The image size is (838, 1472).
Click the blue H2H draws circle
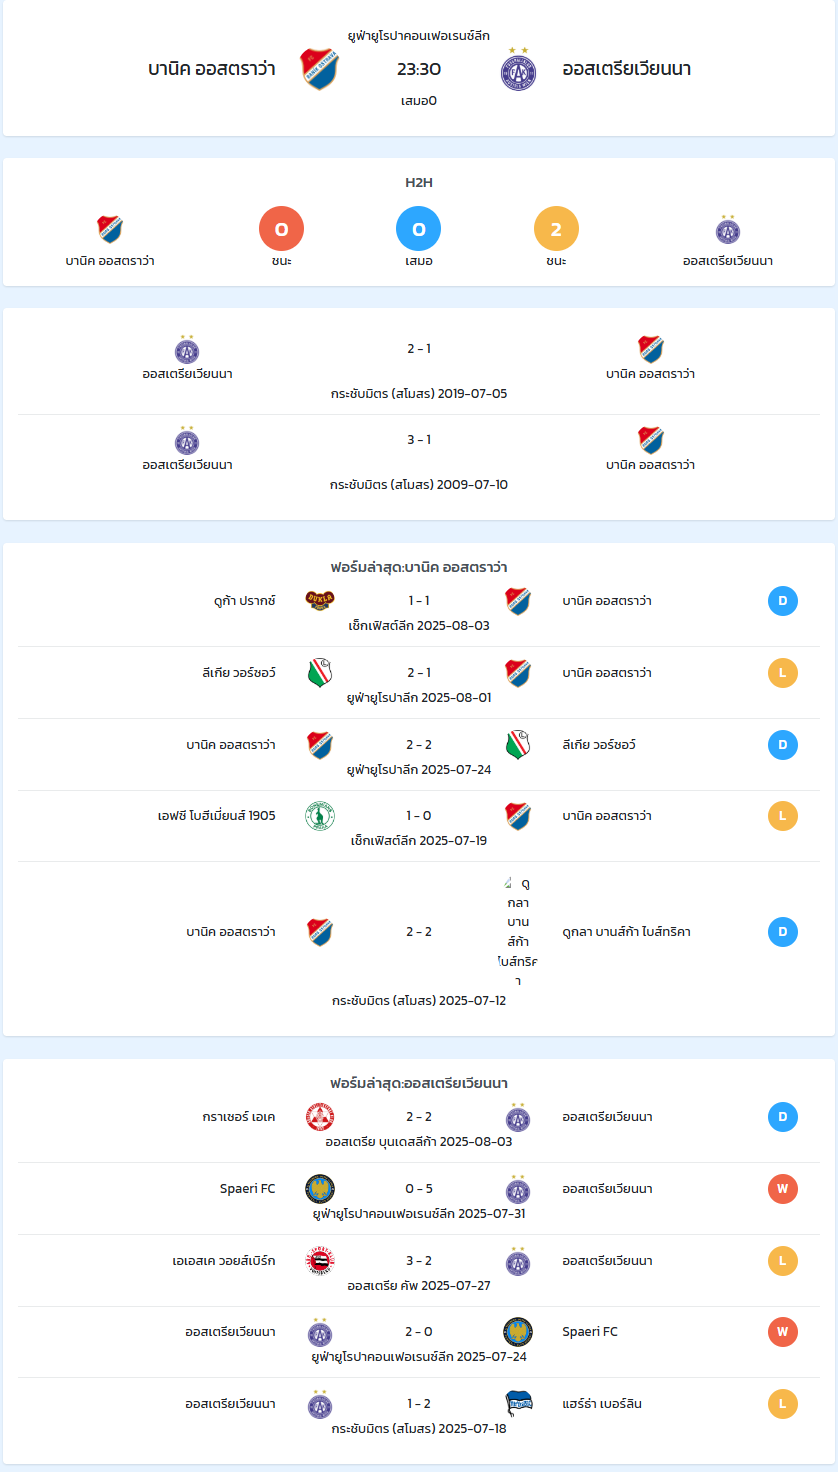click(x=419, y=229)
